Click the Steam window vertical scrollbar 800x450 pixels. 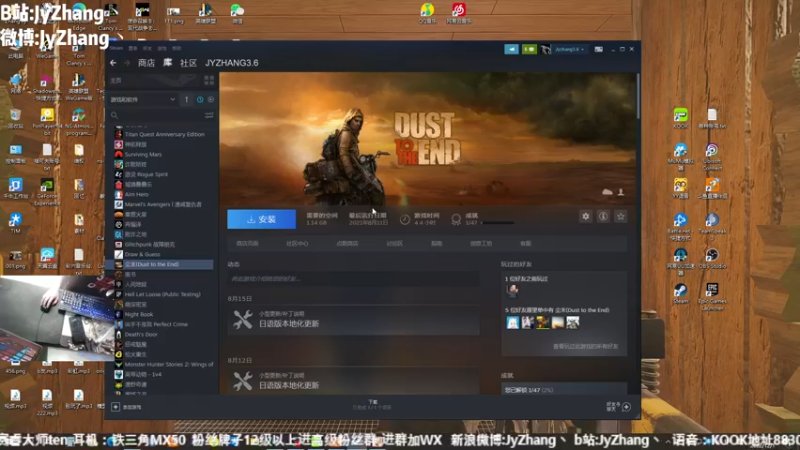tap(638, 96)
